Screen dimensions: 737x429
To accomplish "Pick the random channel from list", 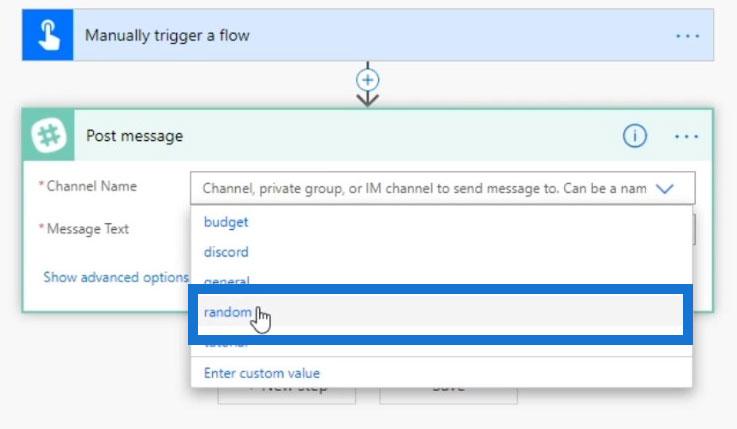I will pos(440,314).
